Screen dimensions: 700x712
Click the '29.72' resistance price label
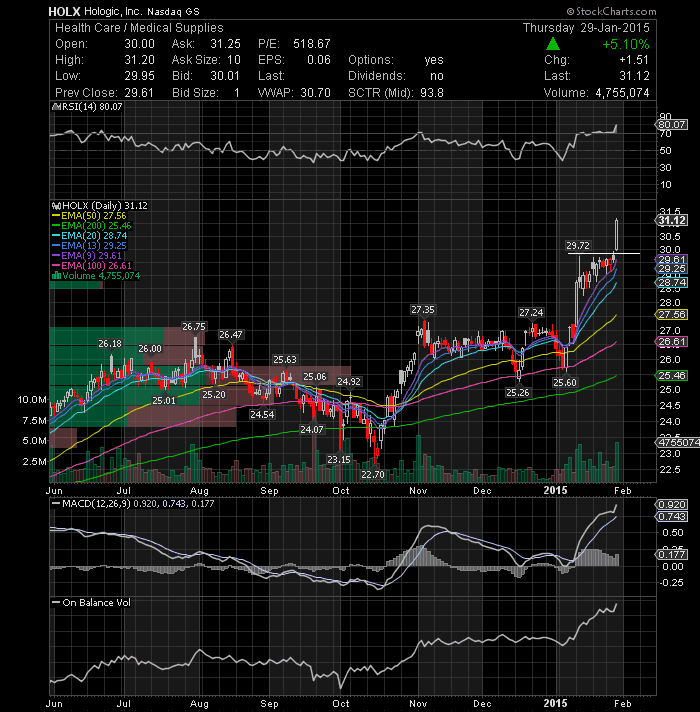(x=578, y=246)
